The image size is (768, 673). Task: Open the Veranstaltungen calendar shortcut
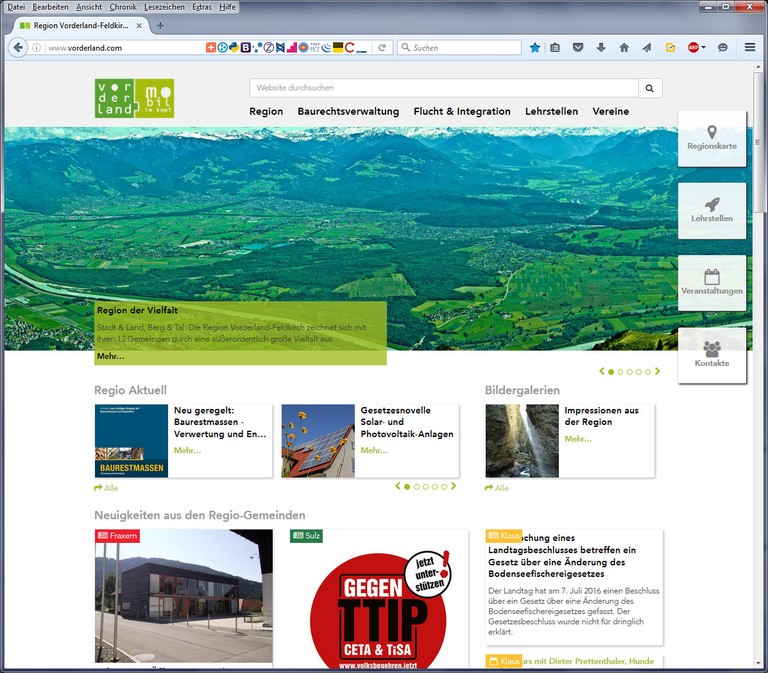[711, 282]
